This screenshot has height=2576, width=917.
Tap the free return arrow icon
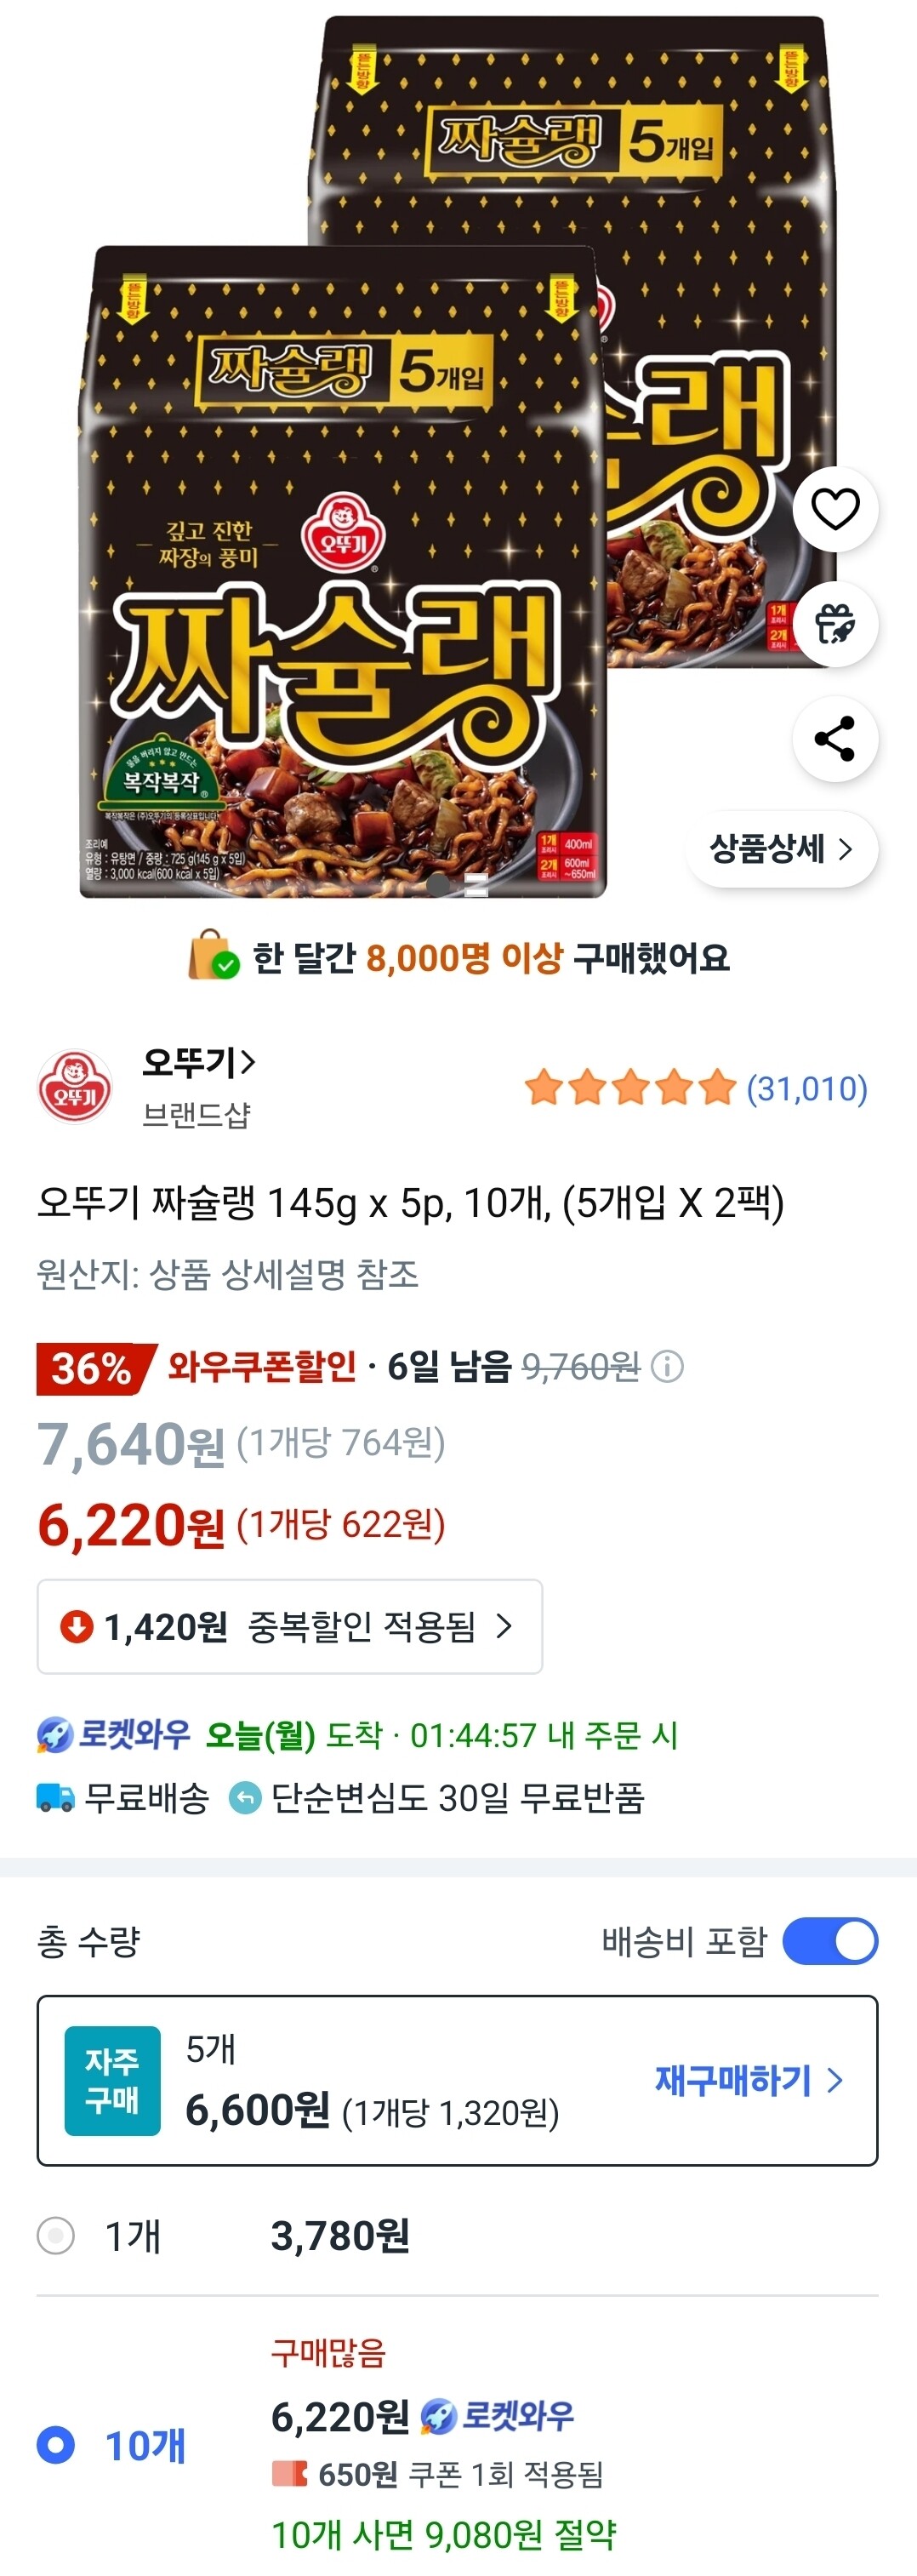tap(245, 1798)
